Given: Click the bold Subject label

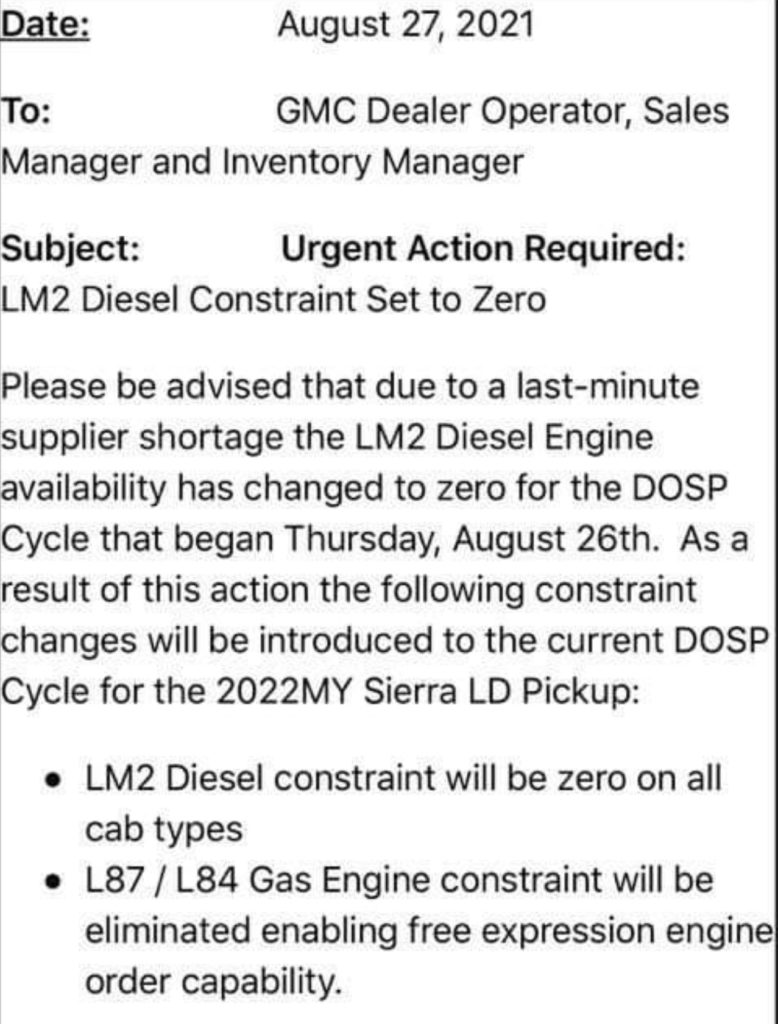Looking at the screenshot, I should coord(71,249).
